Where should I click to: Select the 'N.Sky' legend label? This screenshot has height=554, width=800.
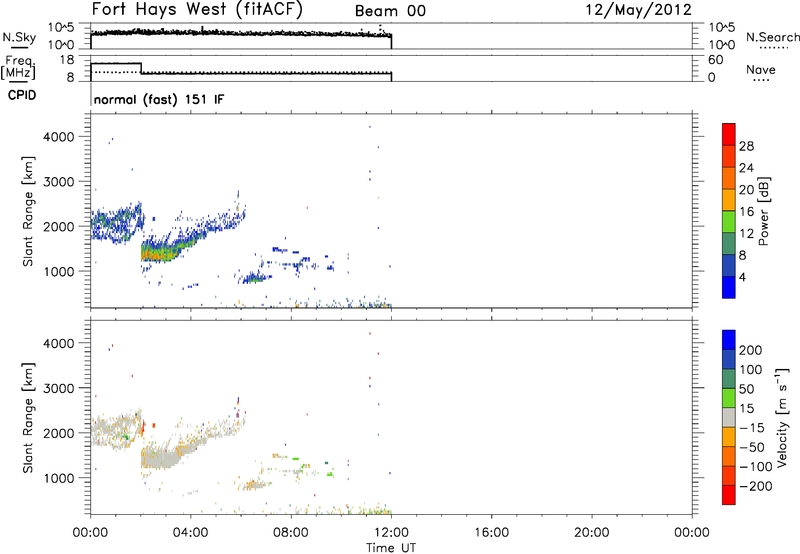19,37
